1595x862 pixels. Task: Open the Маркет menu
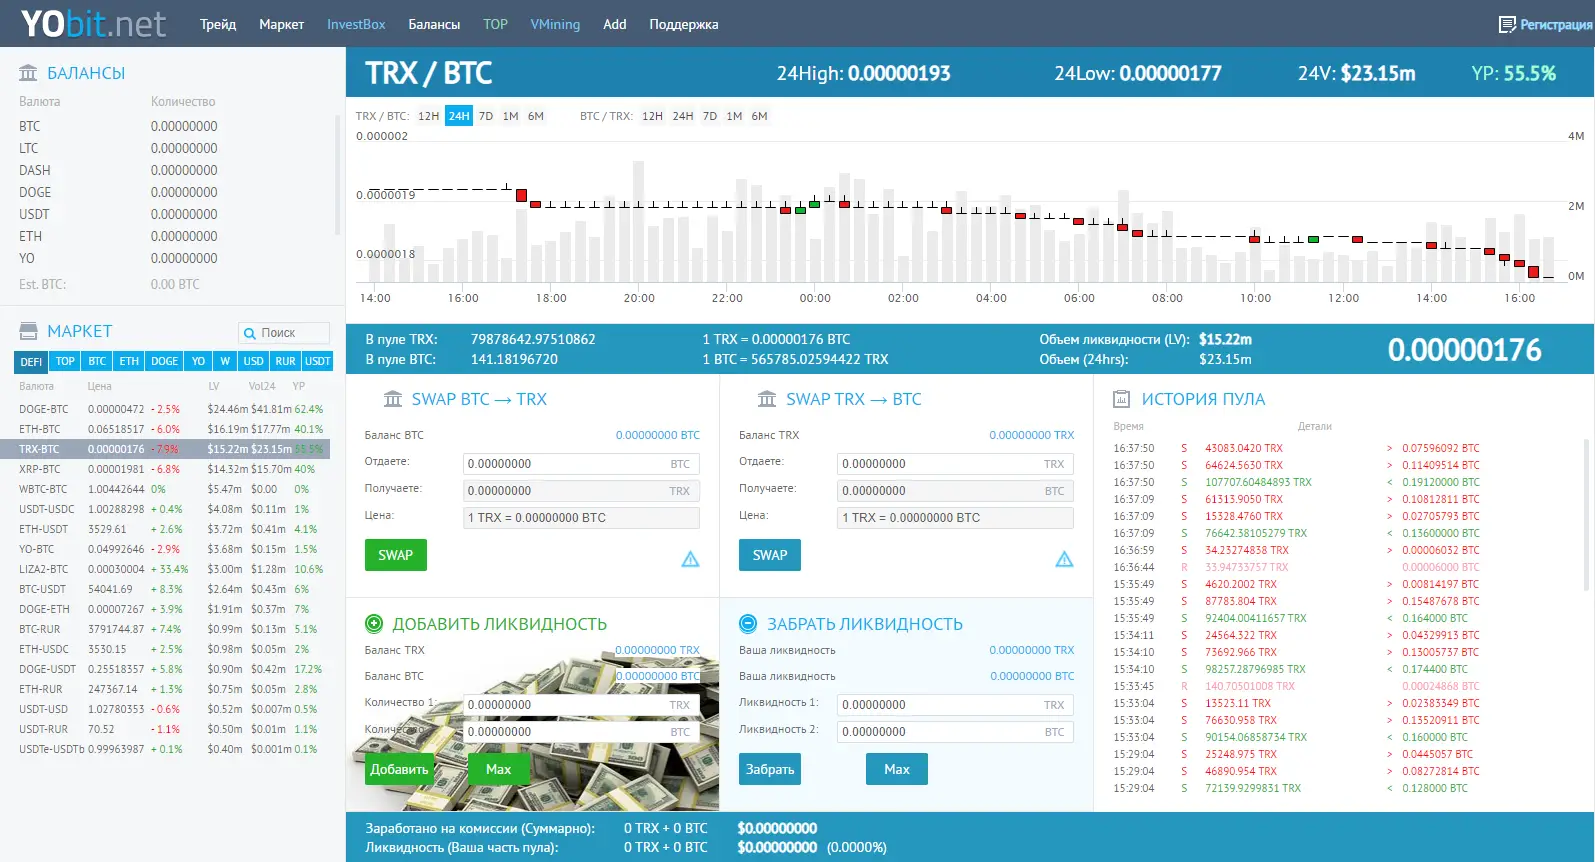pos(281,24)
